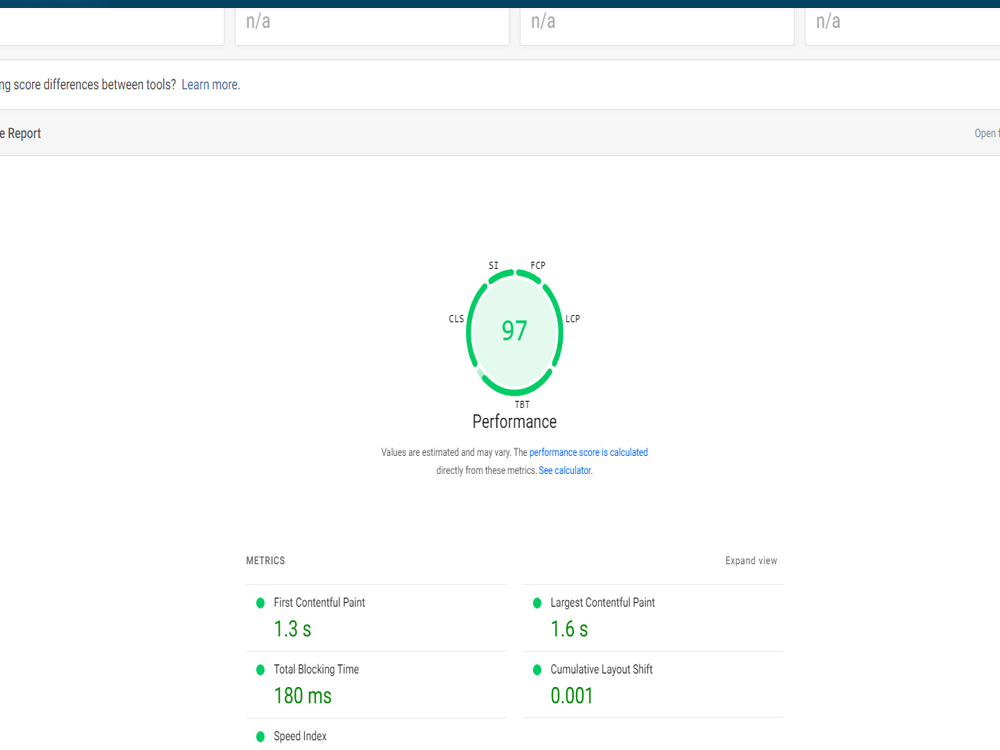Click the 180 ms metric value
This screenshot has width=1000, height=750.
click(x=302, y=696)
